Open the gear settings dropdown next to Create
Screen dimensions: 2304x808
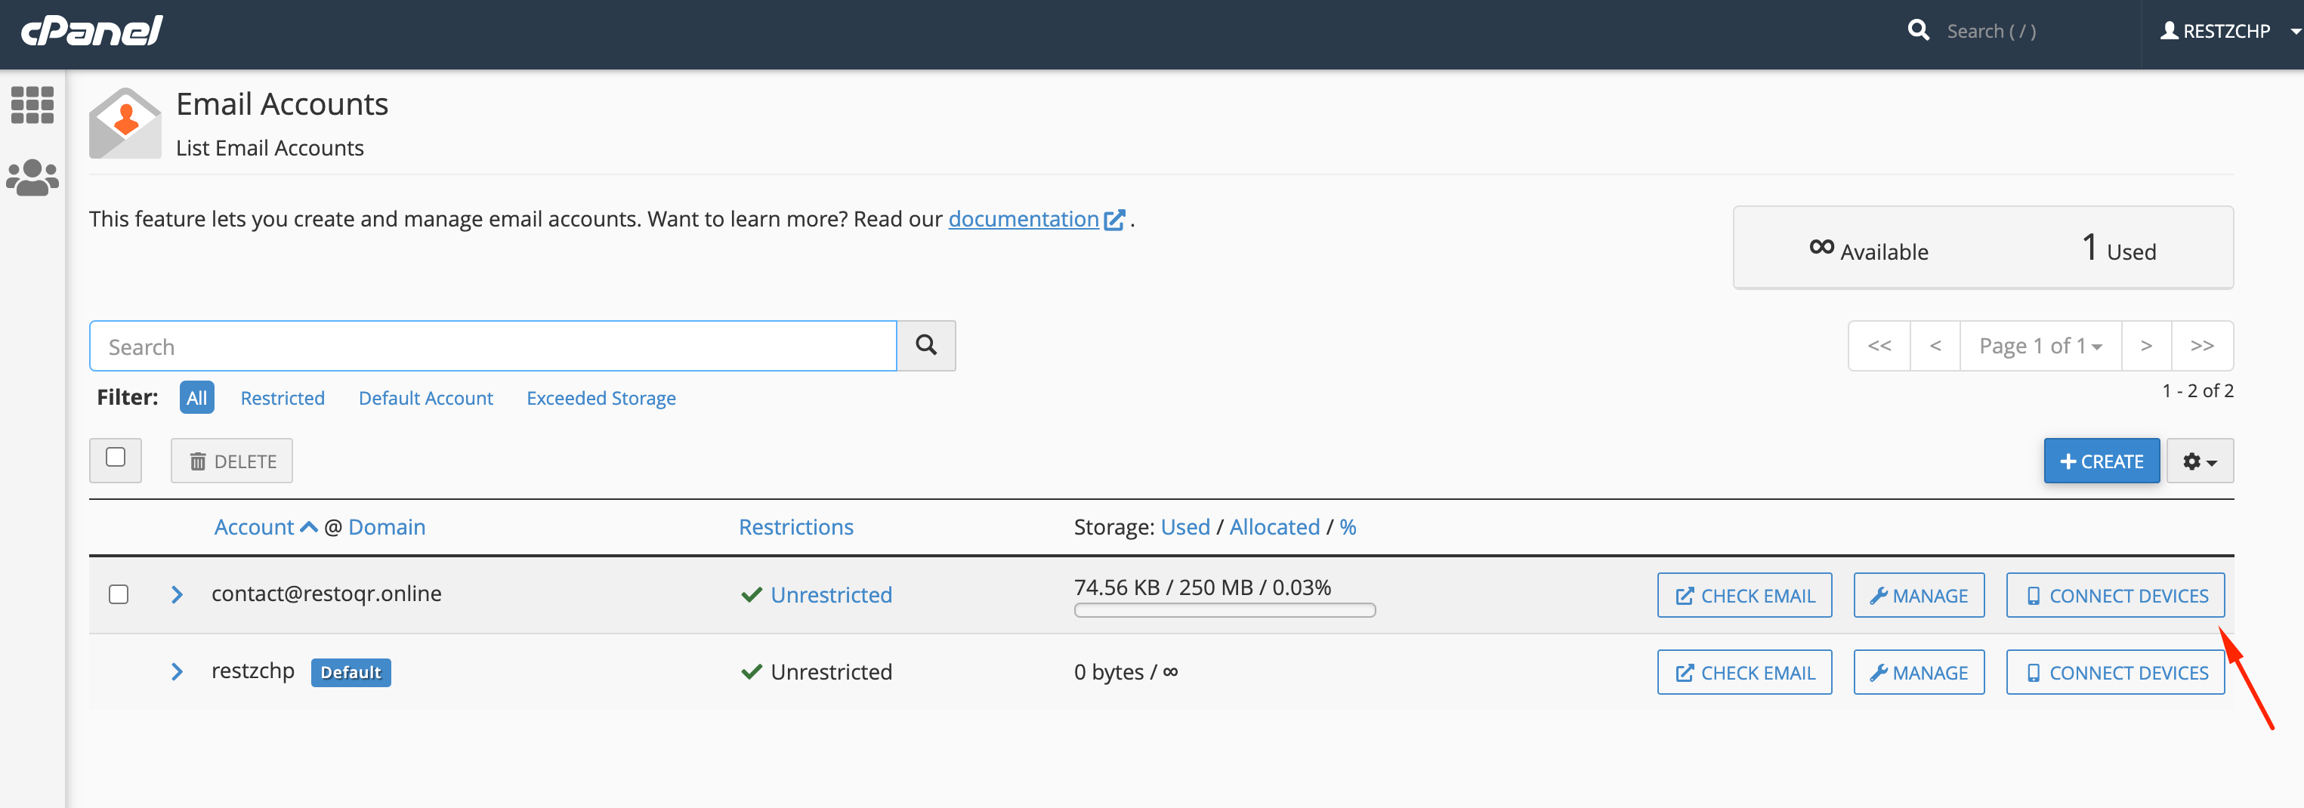(x=2199, y=461)
